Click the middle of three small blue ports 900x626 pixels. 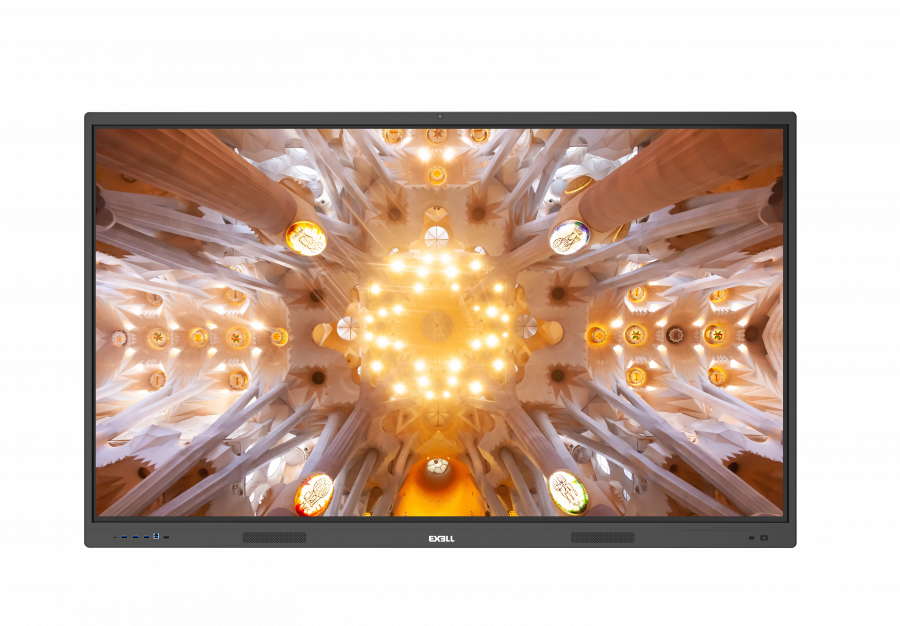pos(135,537)
